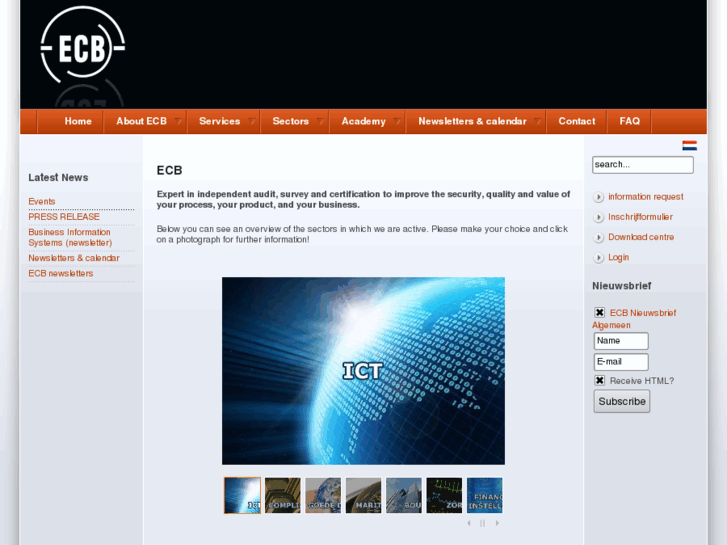
Task: Click the Nieuwsbrief heading
Action: [622, 286]
